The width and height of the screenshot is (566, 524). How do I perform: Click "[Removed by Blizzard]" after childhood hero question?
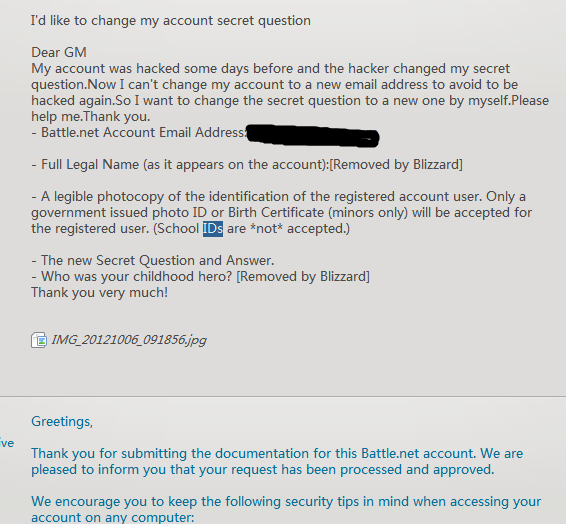coord(303,277)
